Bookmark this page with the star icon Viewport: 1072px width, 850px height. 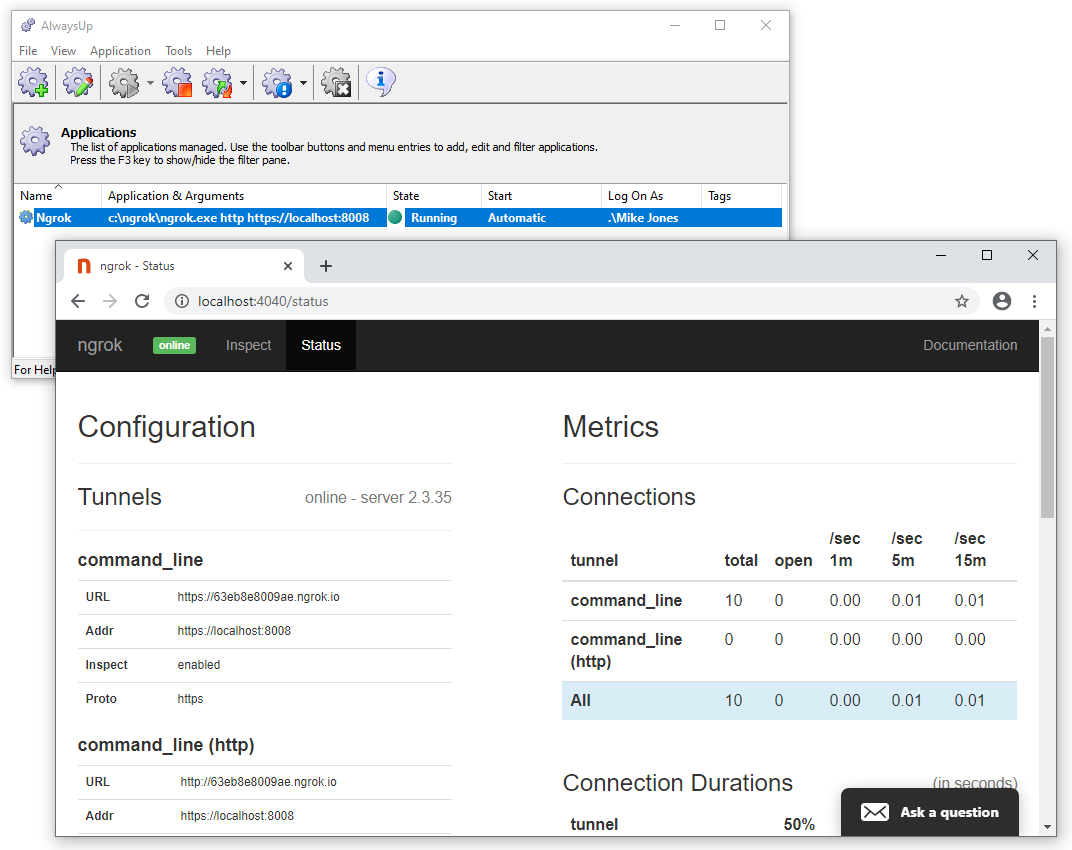click(x=962, y=301)
